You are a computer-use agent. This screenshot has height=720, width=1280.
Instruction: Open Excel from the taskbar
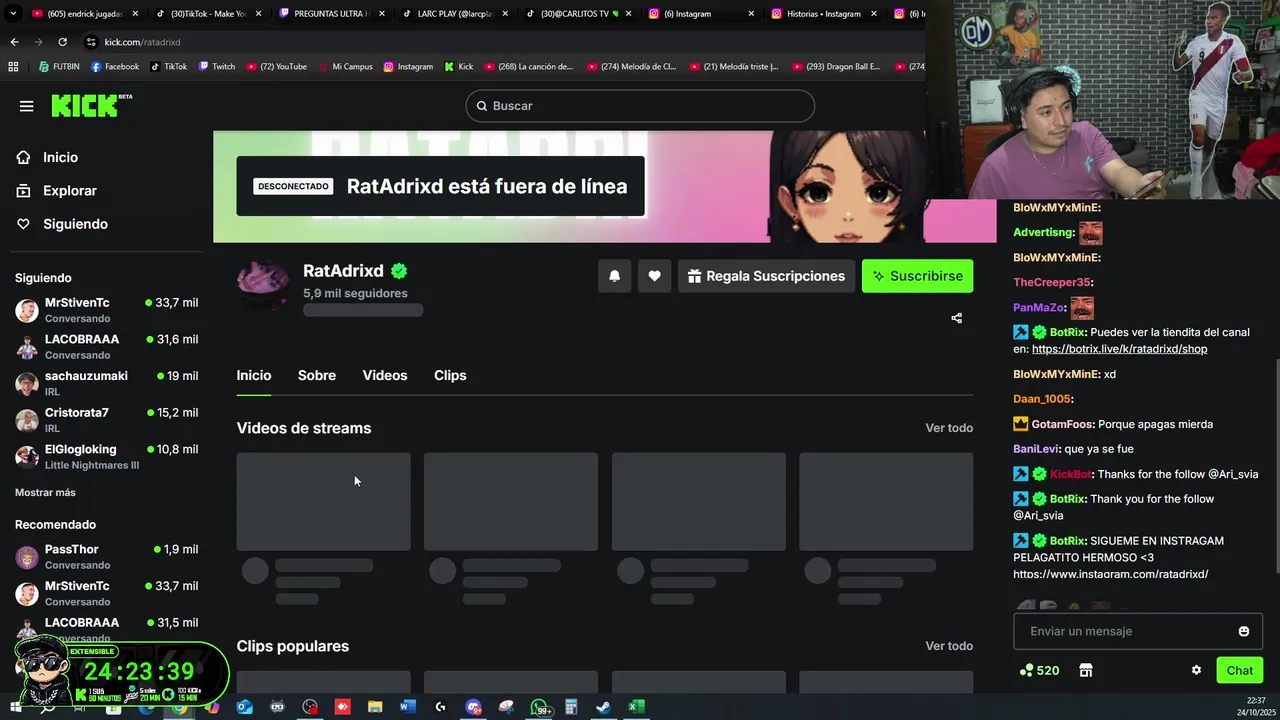(635, 707)
